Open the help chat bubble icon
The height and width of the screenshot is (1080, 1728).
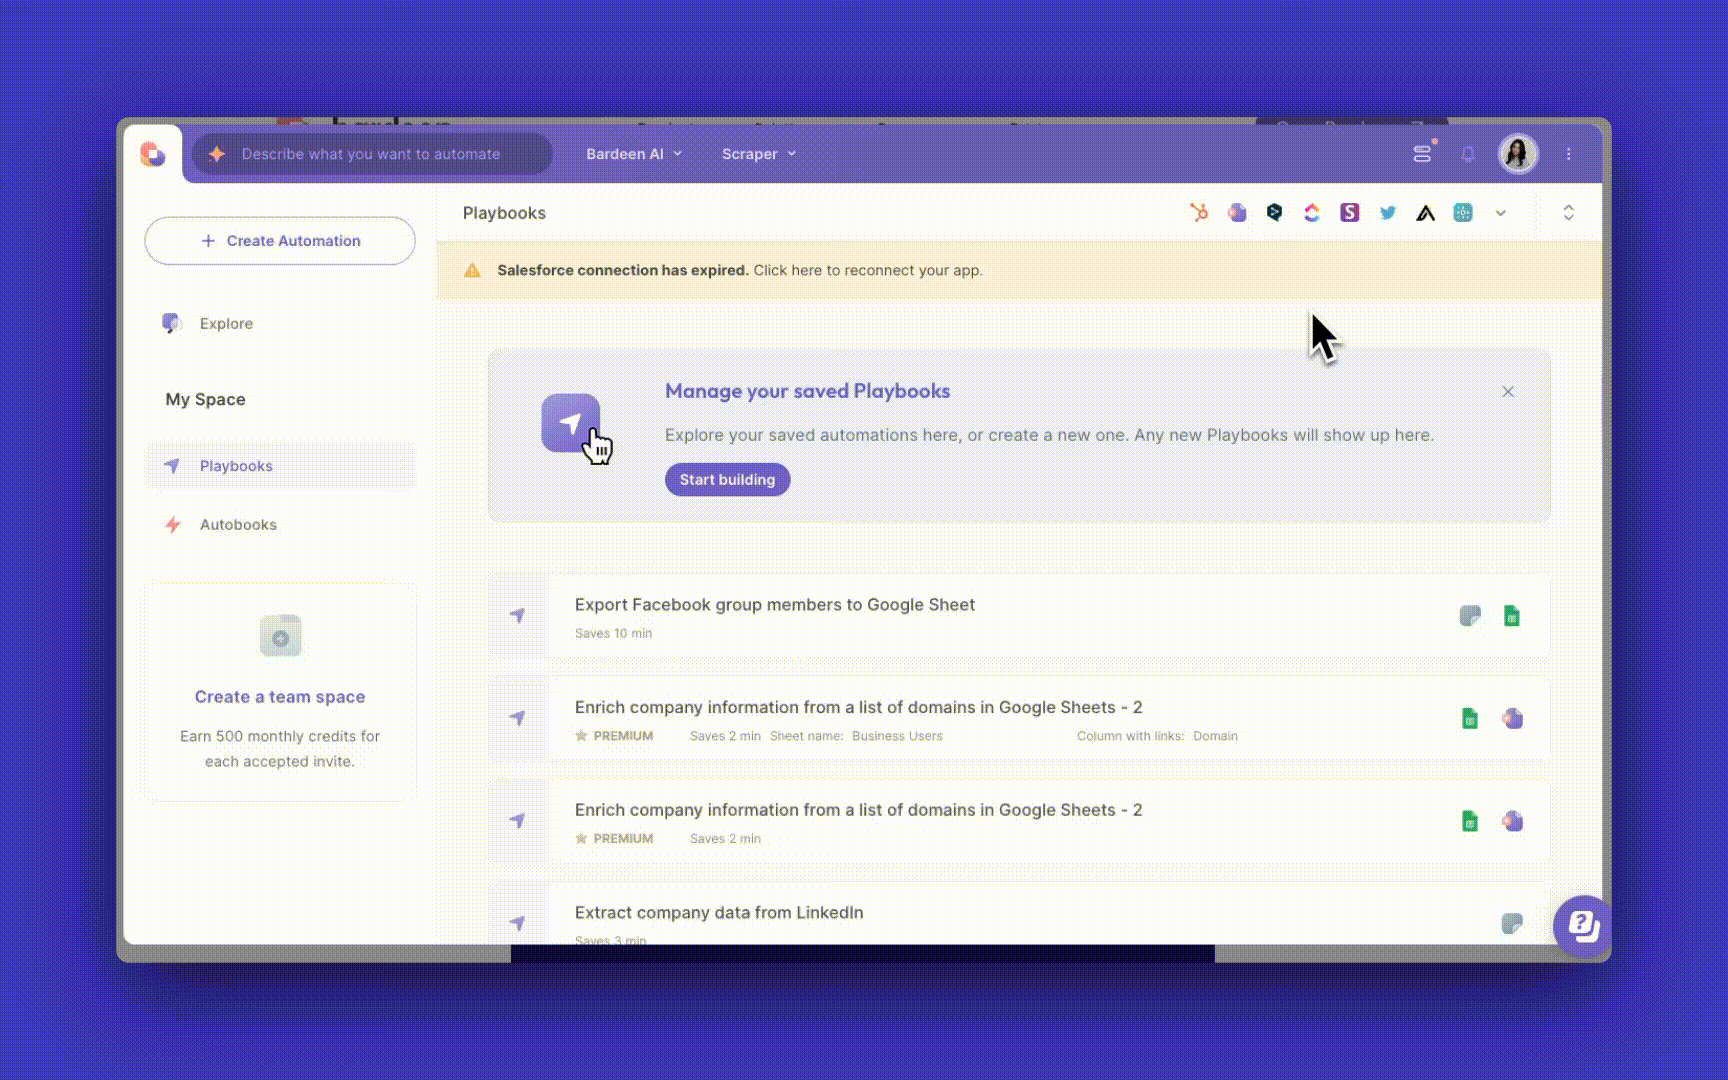[x=1582, y=926]
